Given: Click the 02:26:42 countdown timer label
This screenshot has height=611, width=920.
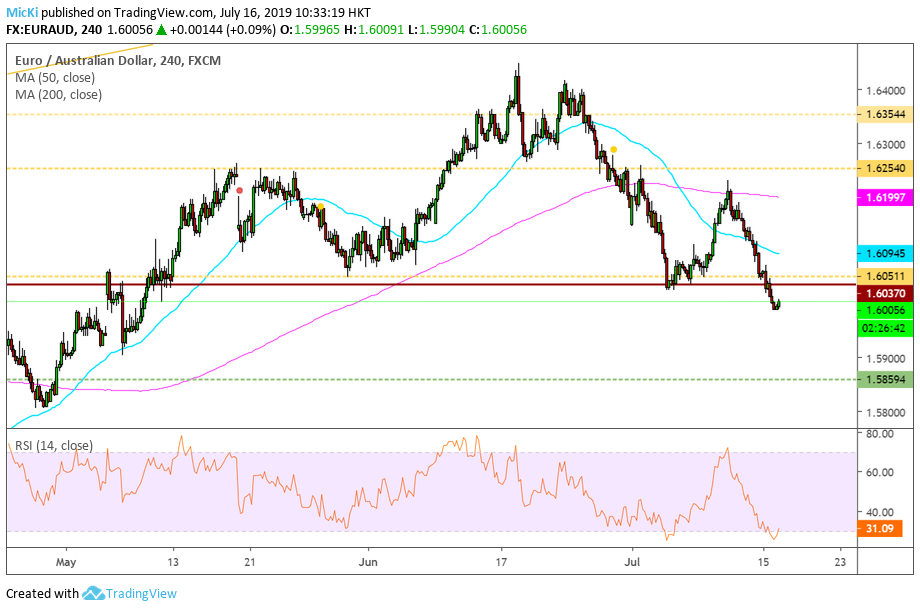Looking at the screenshot, I should [885, 328].
